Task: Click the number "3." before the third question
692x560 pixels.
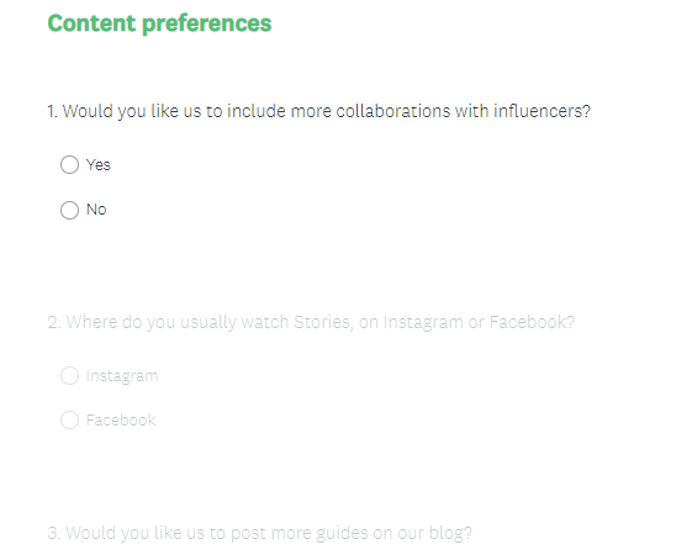Action: click(54, 533)
